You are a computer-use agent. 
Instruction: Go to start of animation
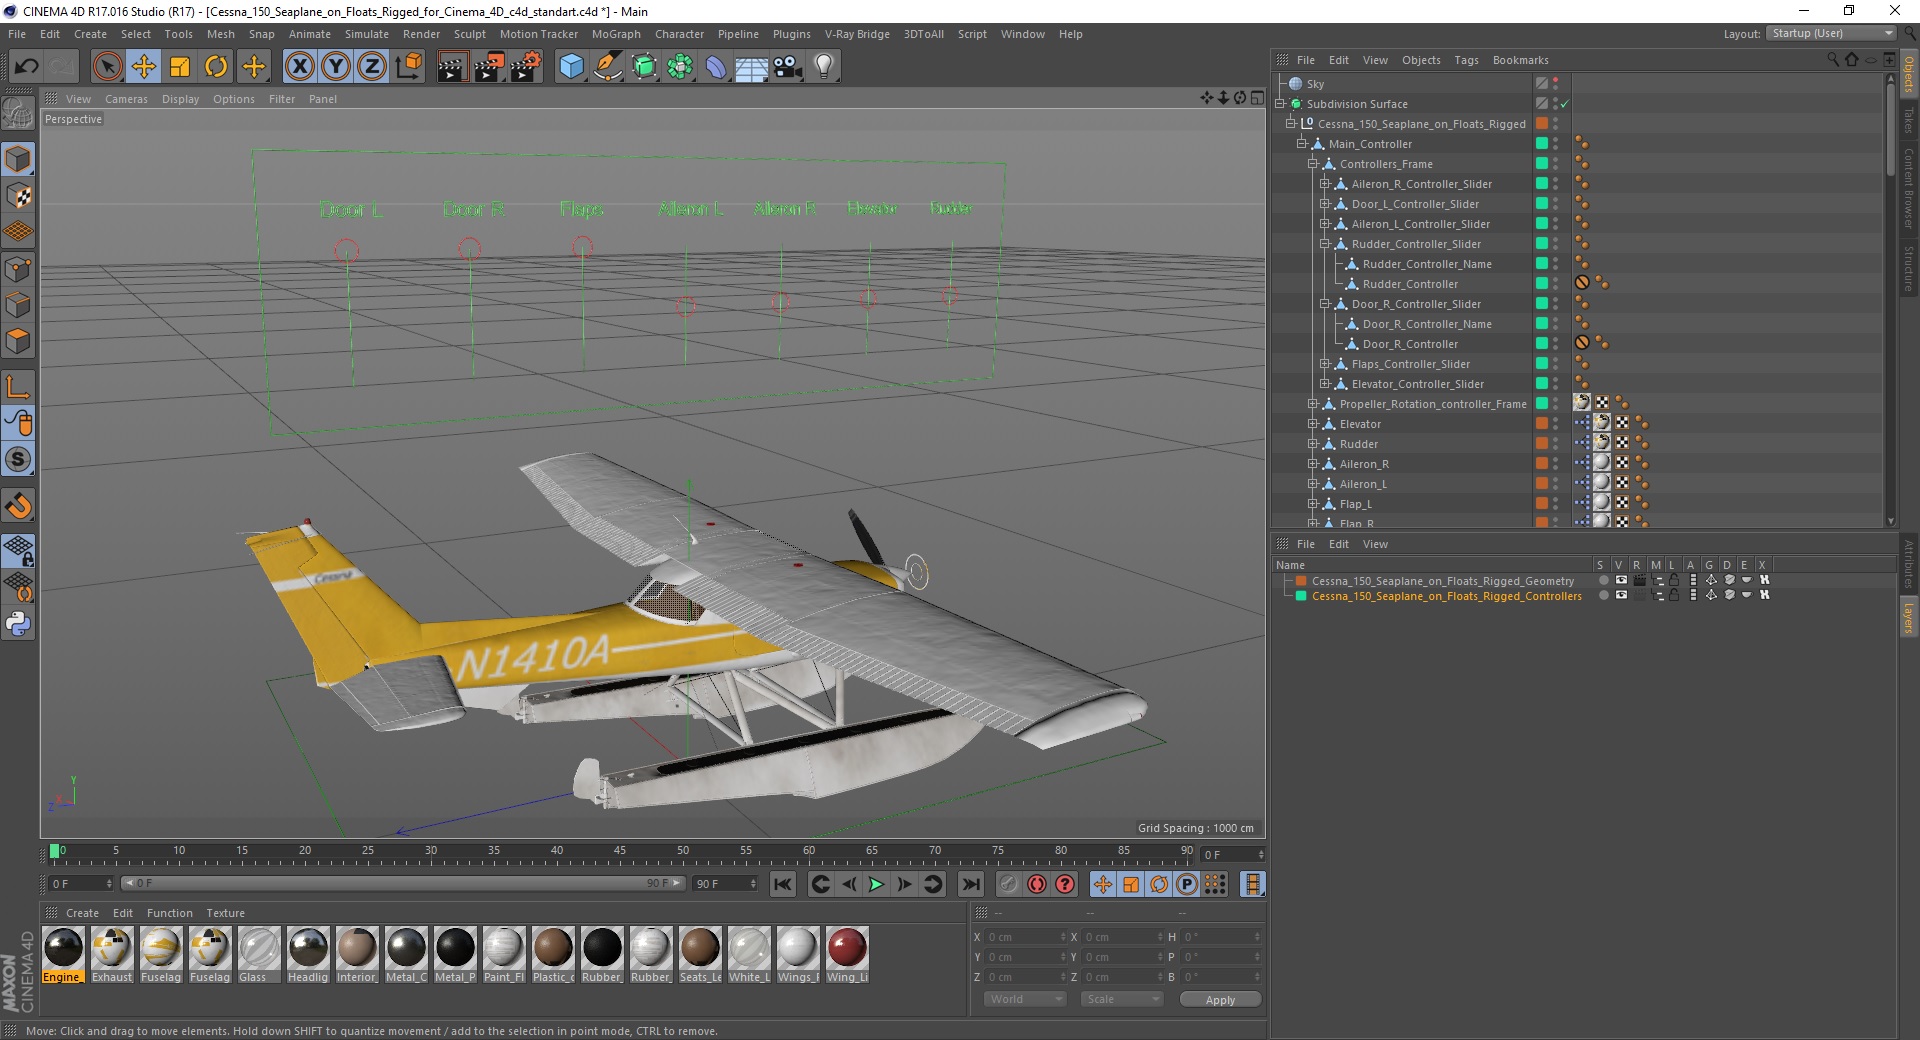[783, 884]
